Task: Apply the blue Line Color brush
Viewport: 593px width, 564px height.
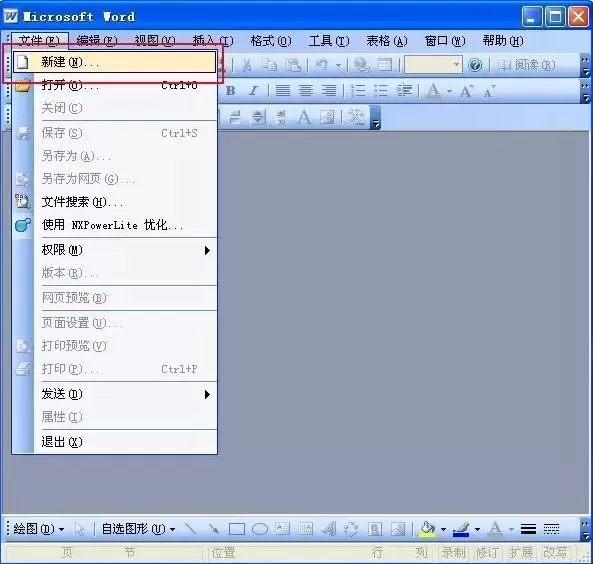Action: pos(461,528)
